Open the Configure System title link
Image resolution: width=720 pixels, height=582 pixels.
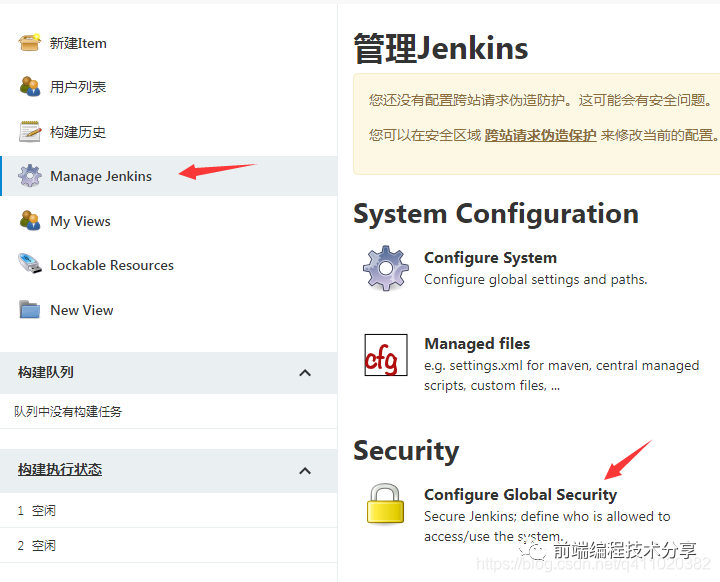coord(490,258)
